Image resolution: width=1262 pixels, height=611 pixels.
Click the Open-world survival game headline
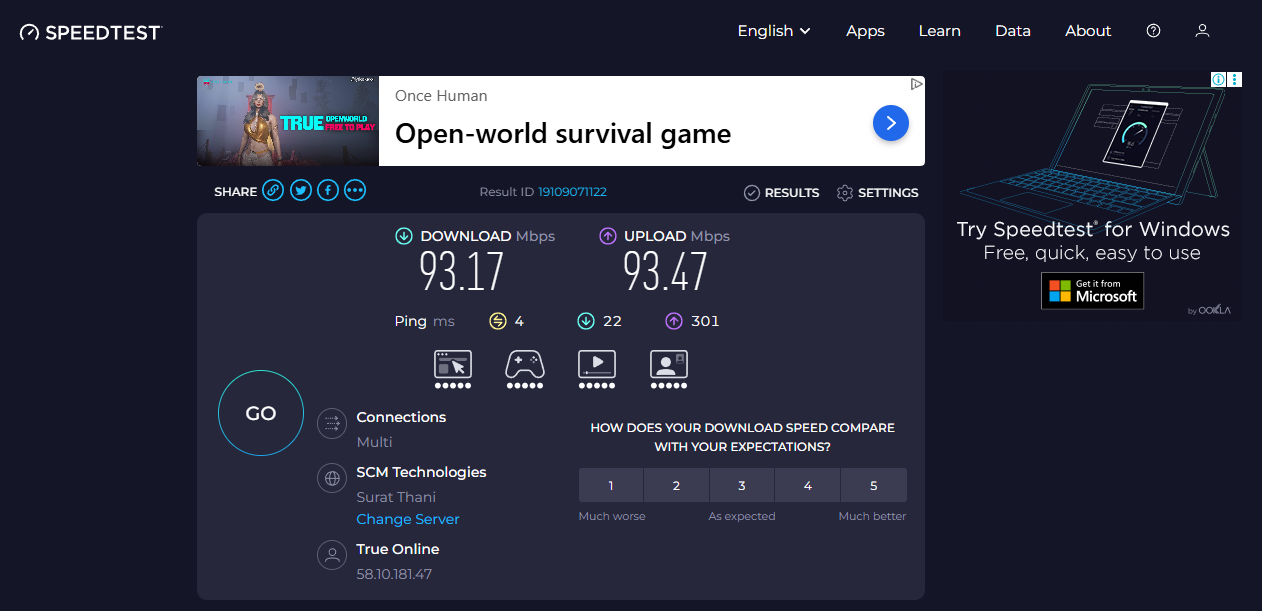pyautogui.click(x=563, y=134)
